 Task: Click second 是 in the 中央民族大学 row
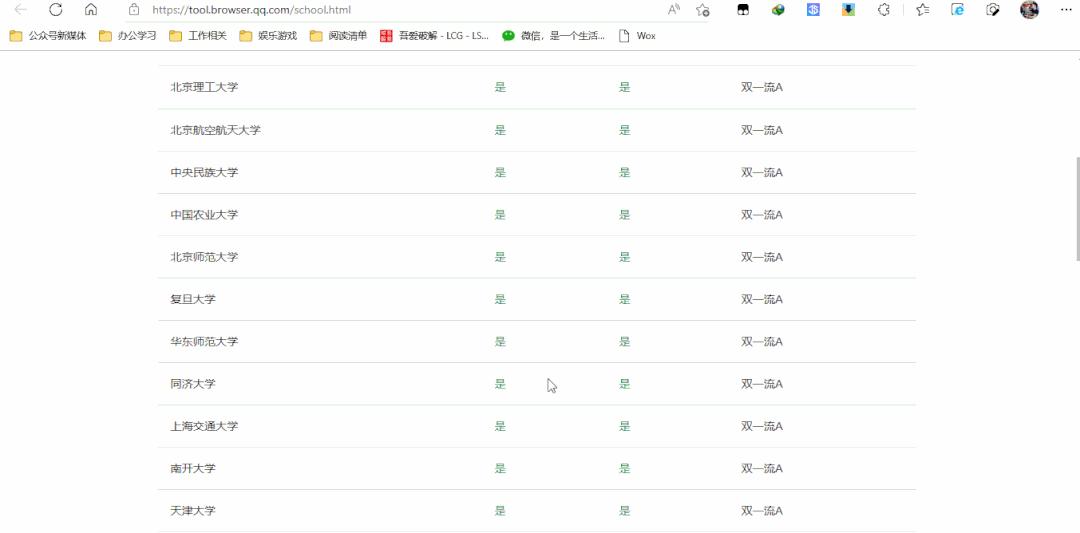pyautogui.click(x=625, y=172)
